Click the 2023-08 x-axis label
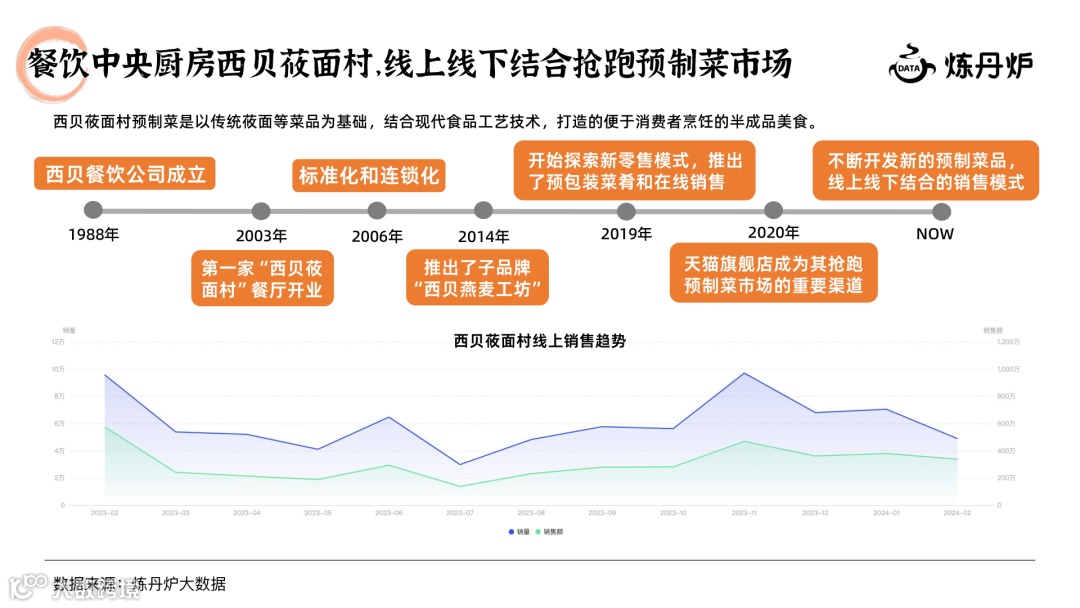This screenshot has height=608, width=1080. pos(531,513)
